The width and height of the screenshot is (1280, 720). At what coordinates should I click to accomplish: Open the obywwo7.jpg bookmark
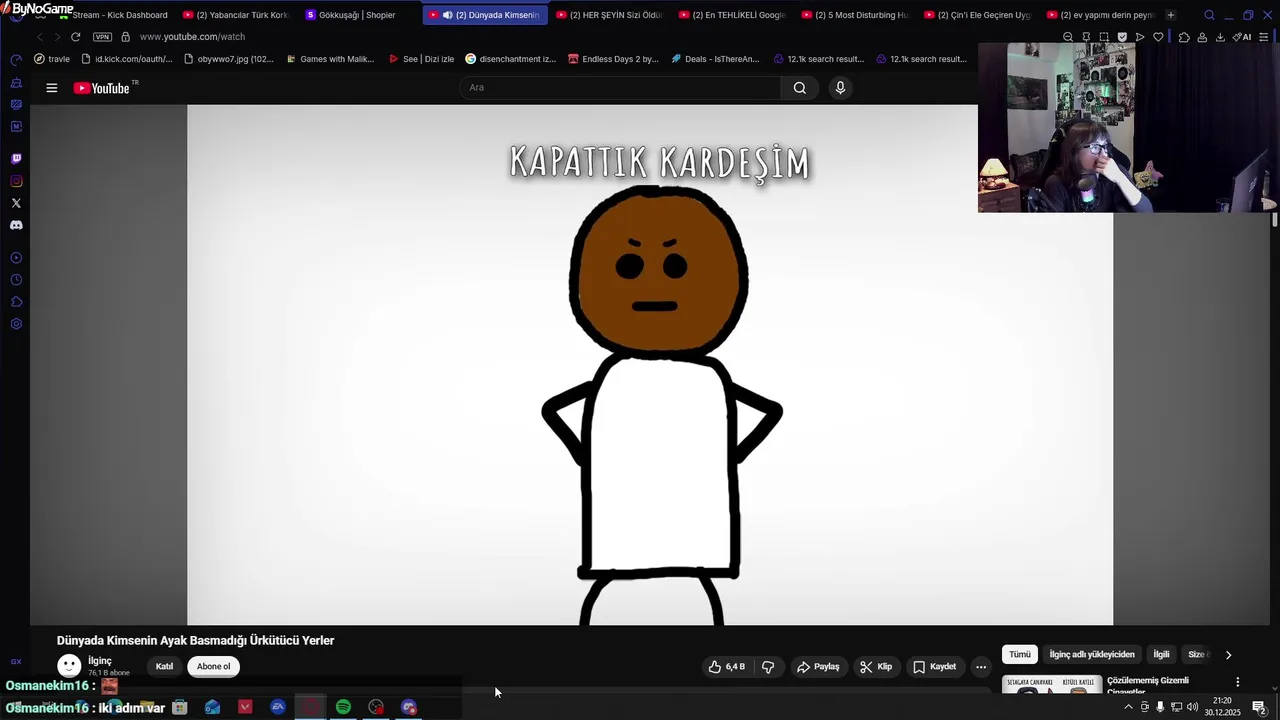coord(229,59)
